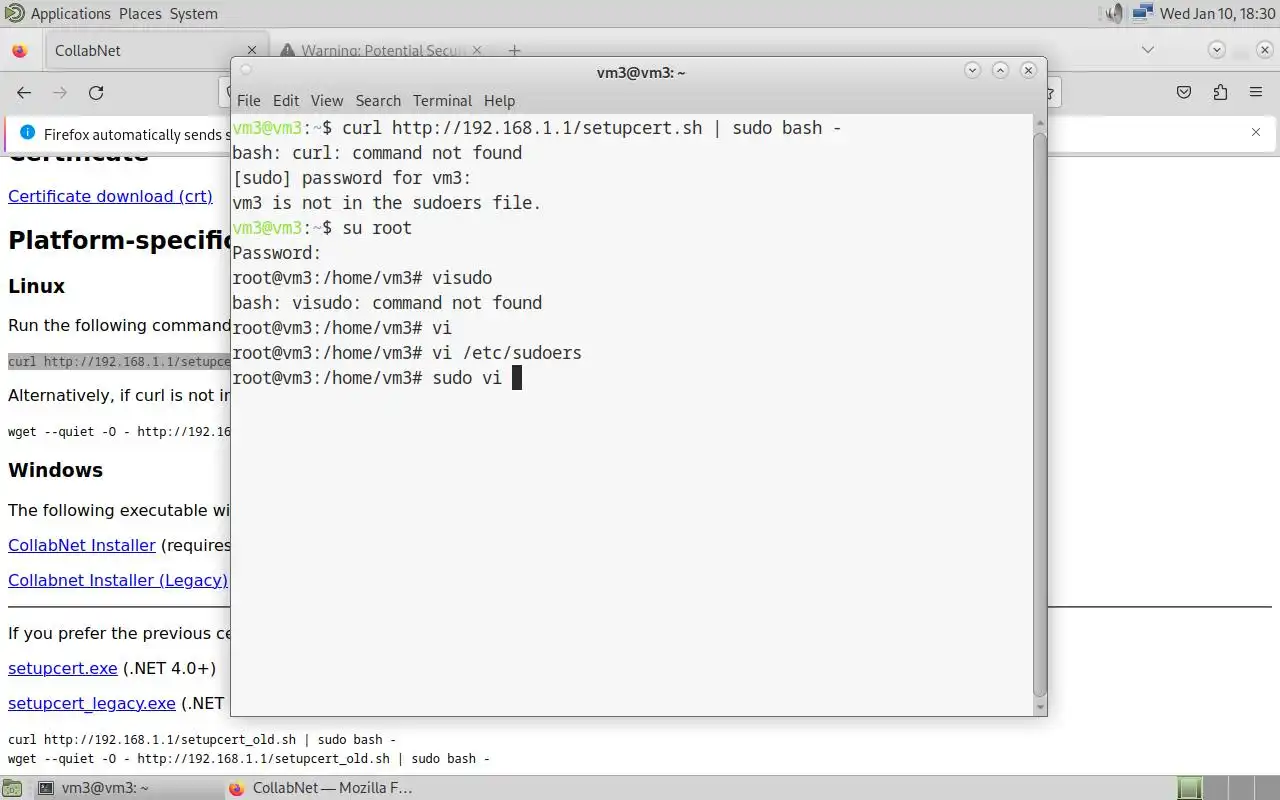Minimize the vm3@vm3 terminal window
This screenshot has width=1280, height=800.
click(972, 70)
